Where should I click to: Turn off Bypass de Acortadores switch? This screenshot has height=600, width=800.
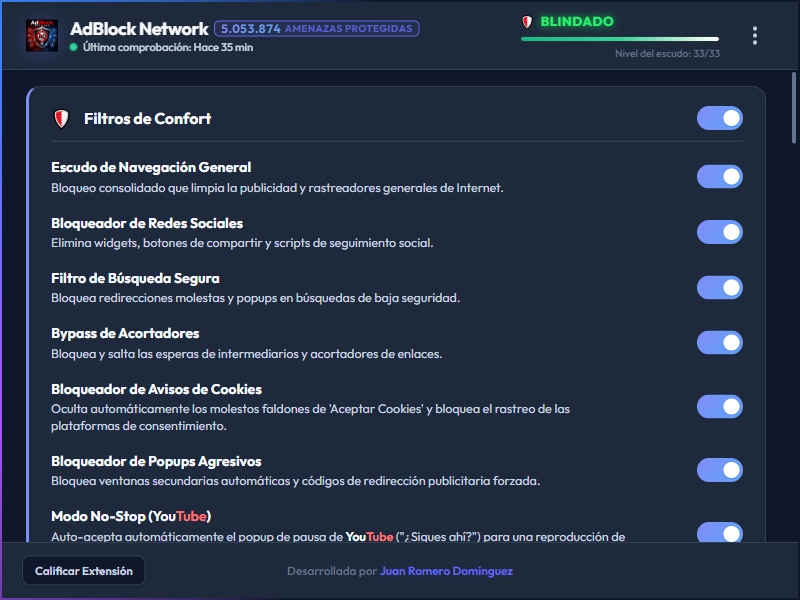[719, 342]
